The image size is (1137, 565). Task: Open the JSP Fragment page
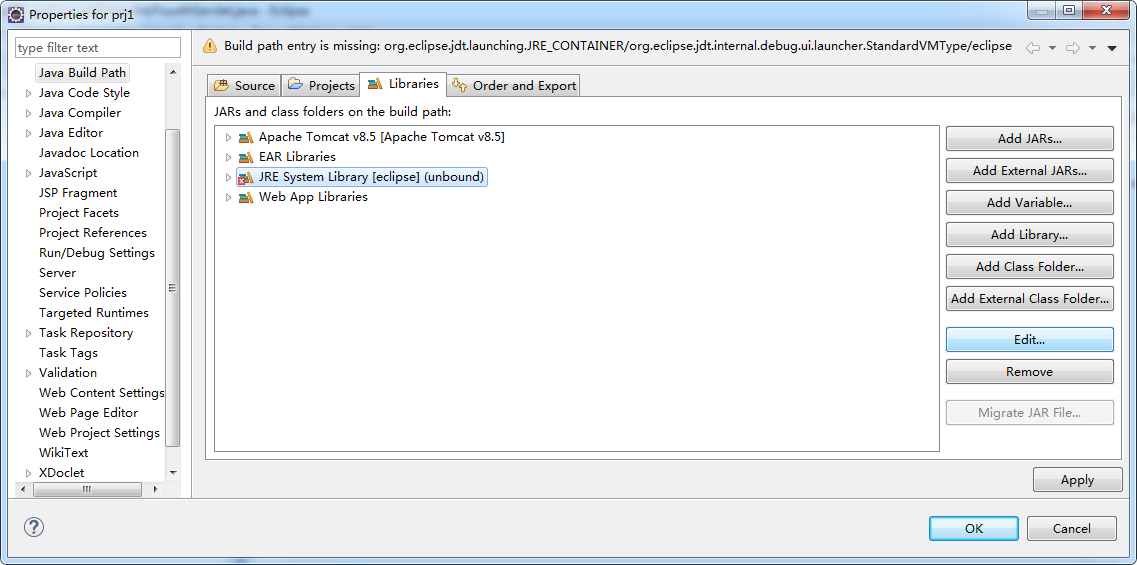[x=78, y=193]
